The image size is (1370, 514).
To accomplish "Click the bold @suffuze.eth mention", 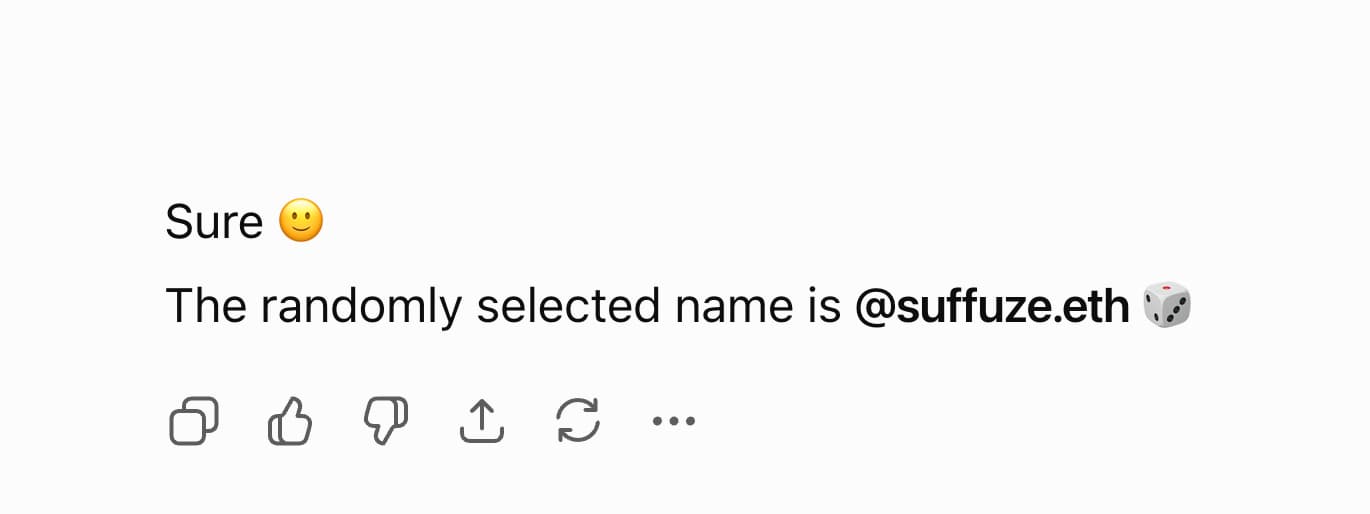I will click(991, 306).
